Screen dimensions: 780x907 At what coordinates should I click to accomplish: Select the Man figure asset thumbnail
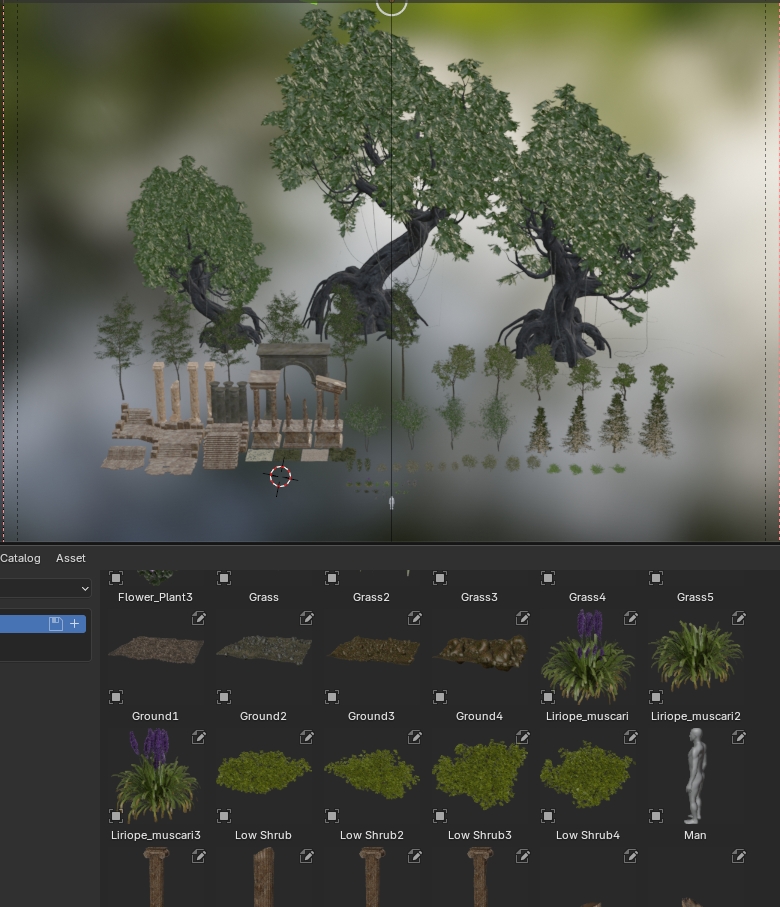[695, 776]
